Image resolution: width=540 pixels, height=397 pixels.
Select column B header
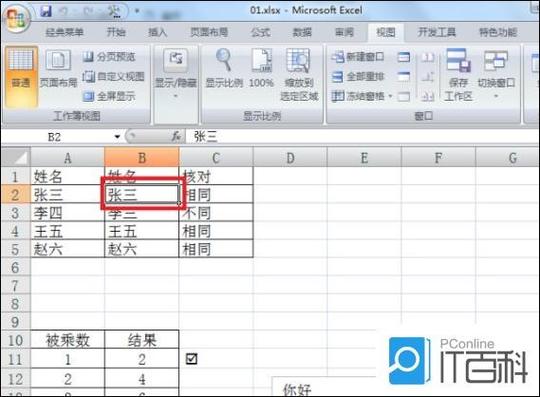(142, 158)
